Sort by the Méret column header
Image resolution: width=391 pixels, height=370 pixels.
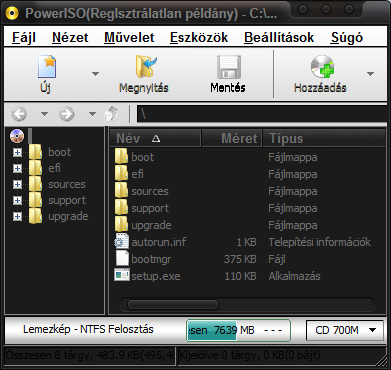point(232,138)
